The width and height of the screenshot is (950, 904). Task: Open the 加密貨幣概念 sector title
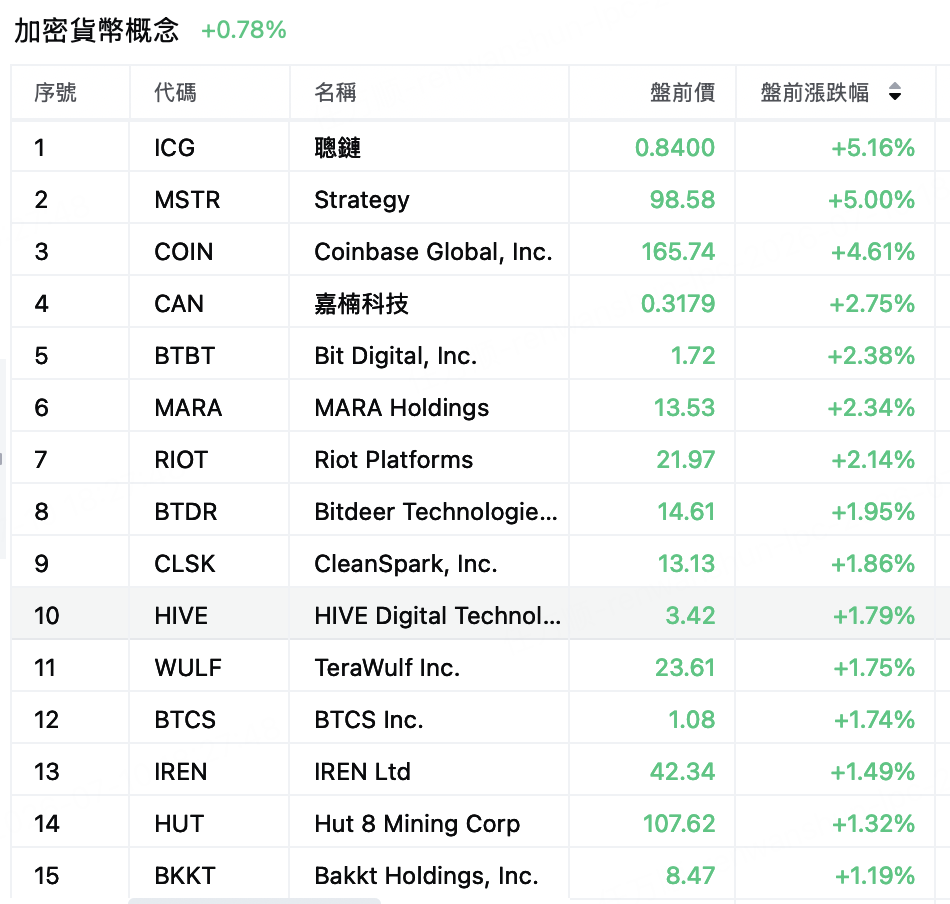coord(96,30)
